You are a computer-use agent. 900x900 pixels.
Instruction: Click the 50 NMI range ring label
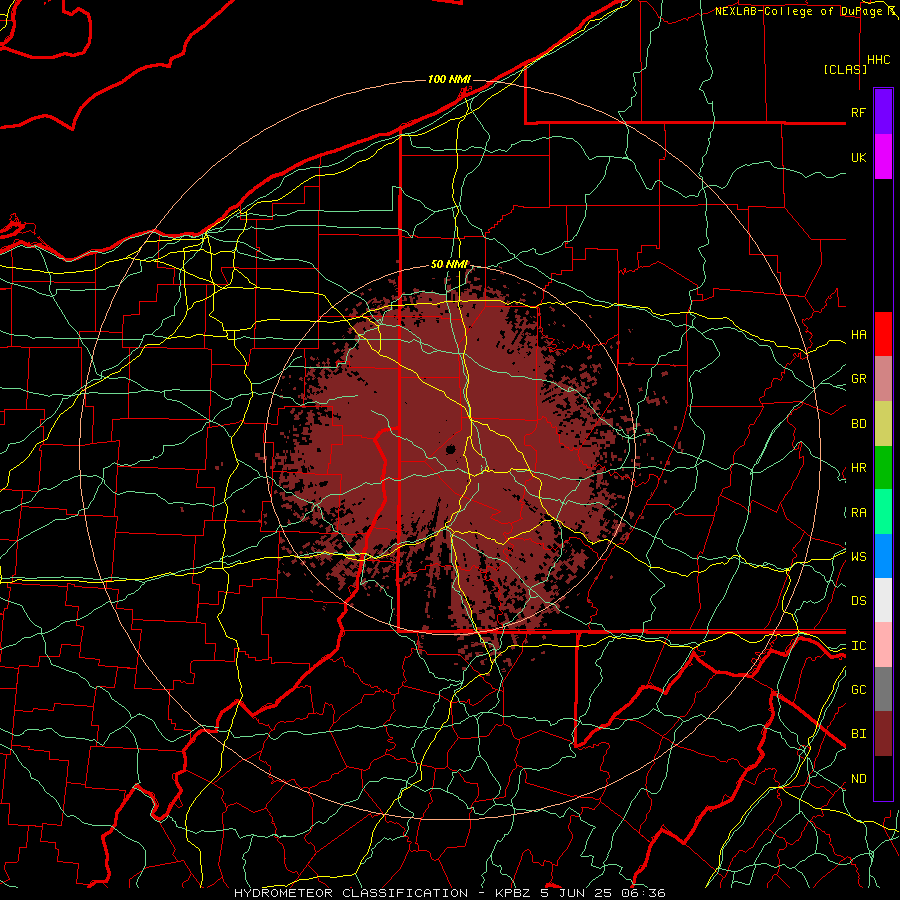point(449,265)
